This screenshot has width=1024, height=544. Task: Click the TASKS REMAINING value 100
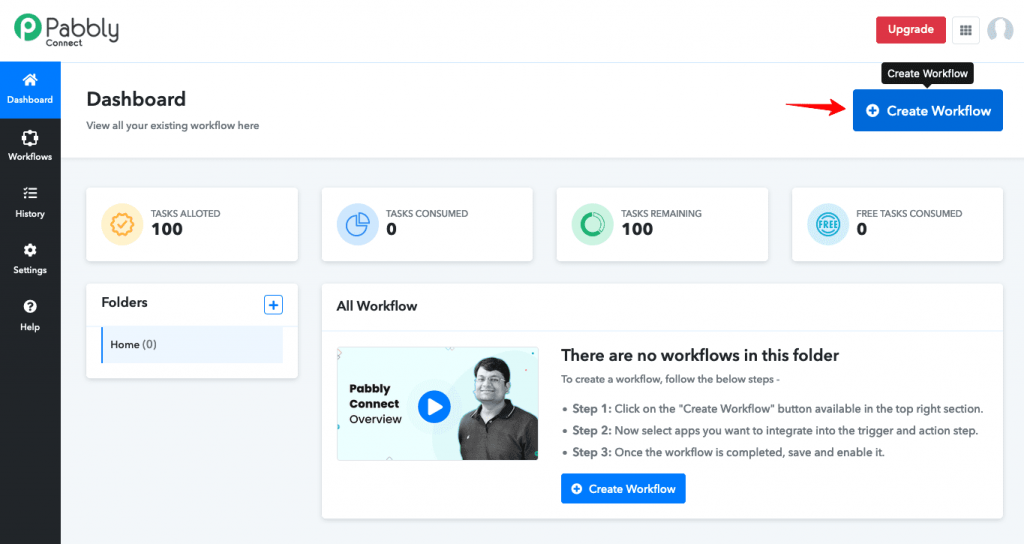click(637, 229)
